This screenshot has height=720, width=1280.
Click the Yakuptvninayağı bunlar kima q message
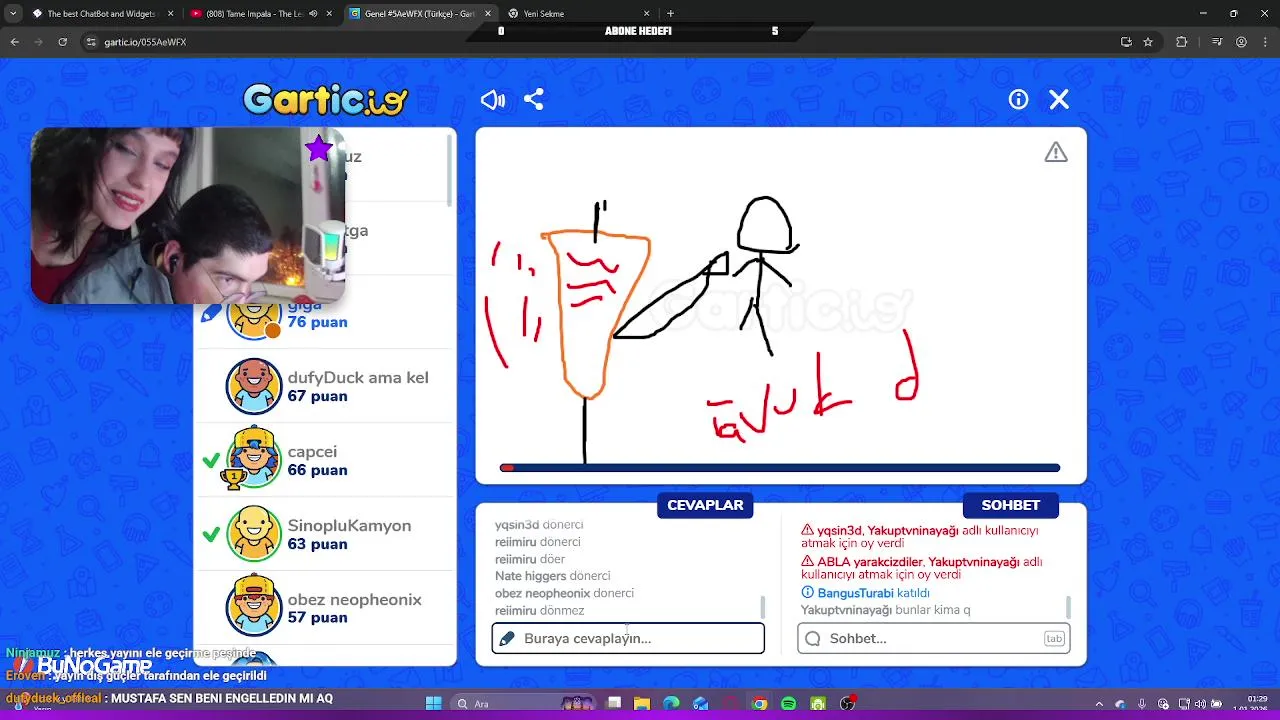click(886, 610)
